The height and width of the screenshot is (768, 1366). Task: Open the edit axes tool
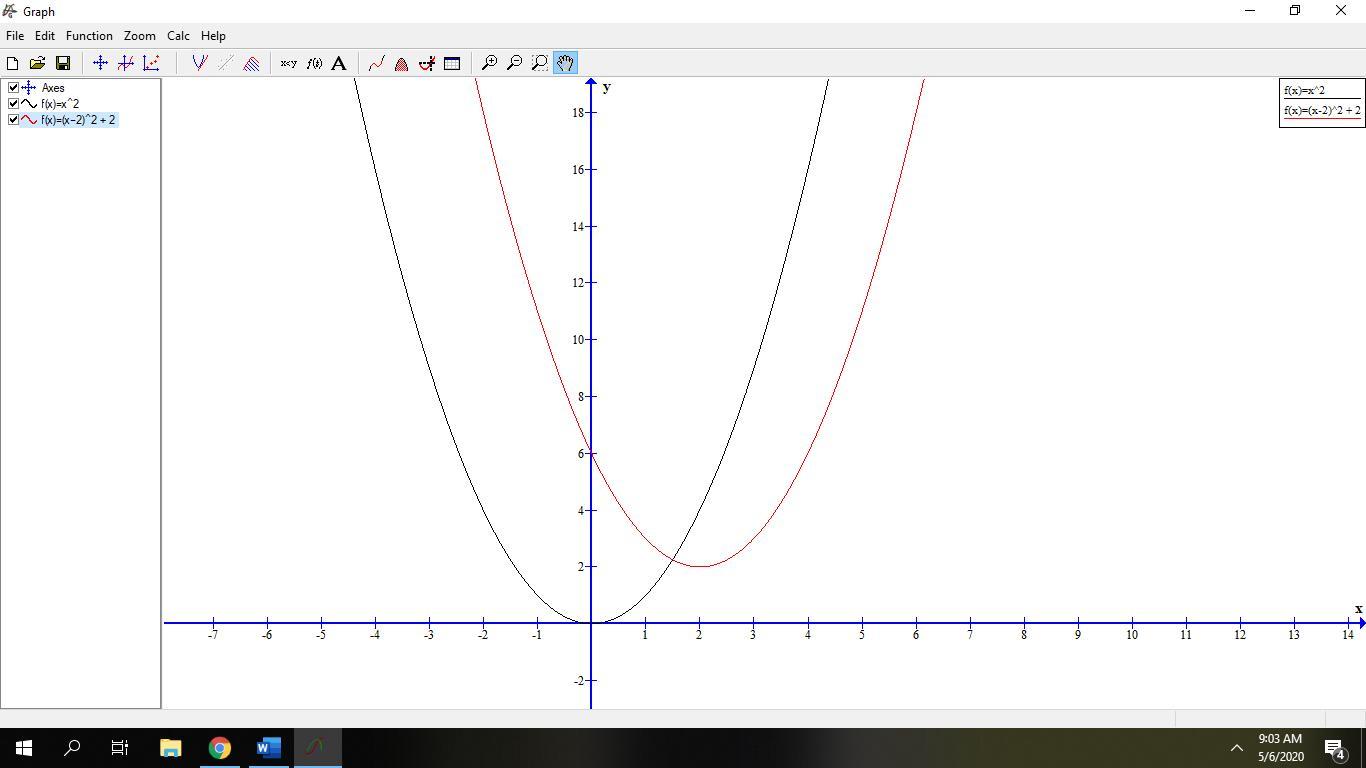100,63
